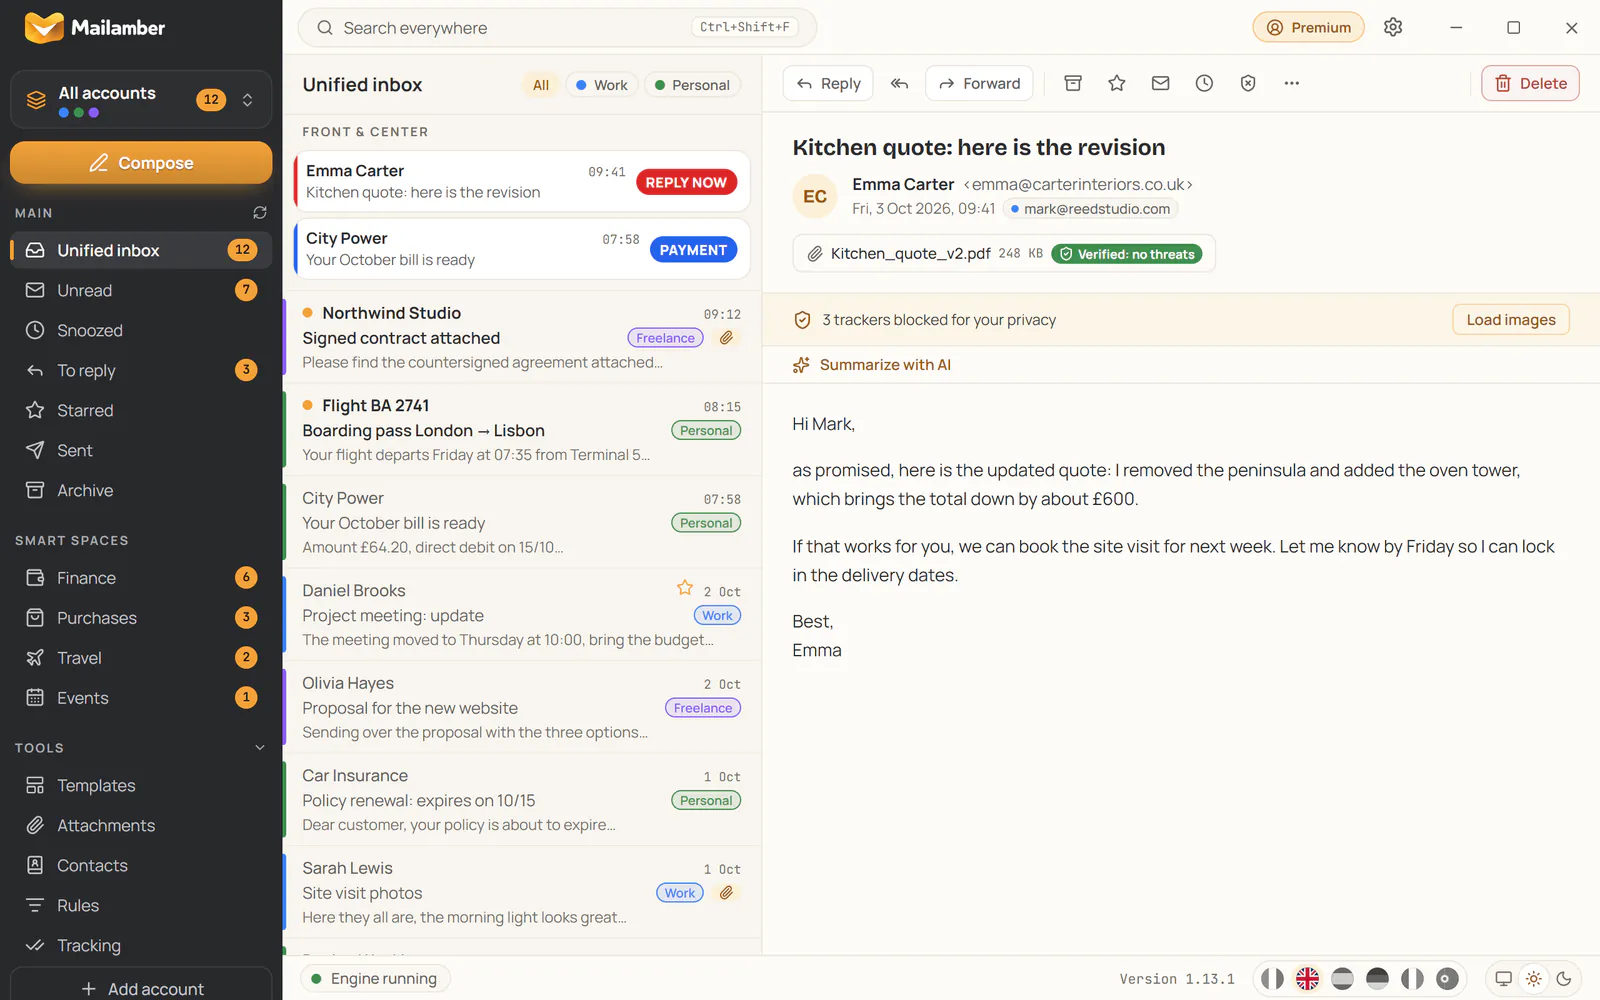
Task: Open Travel smart space
Action: tap(141, 658)
